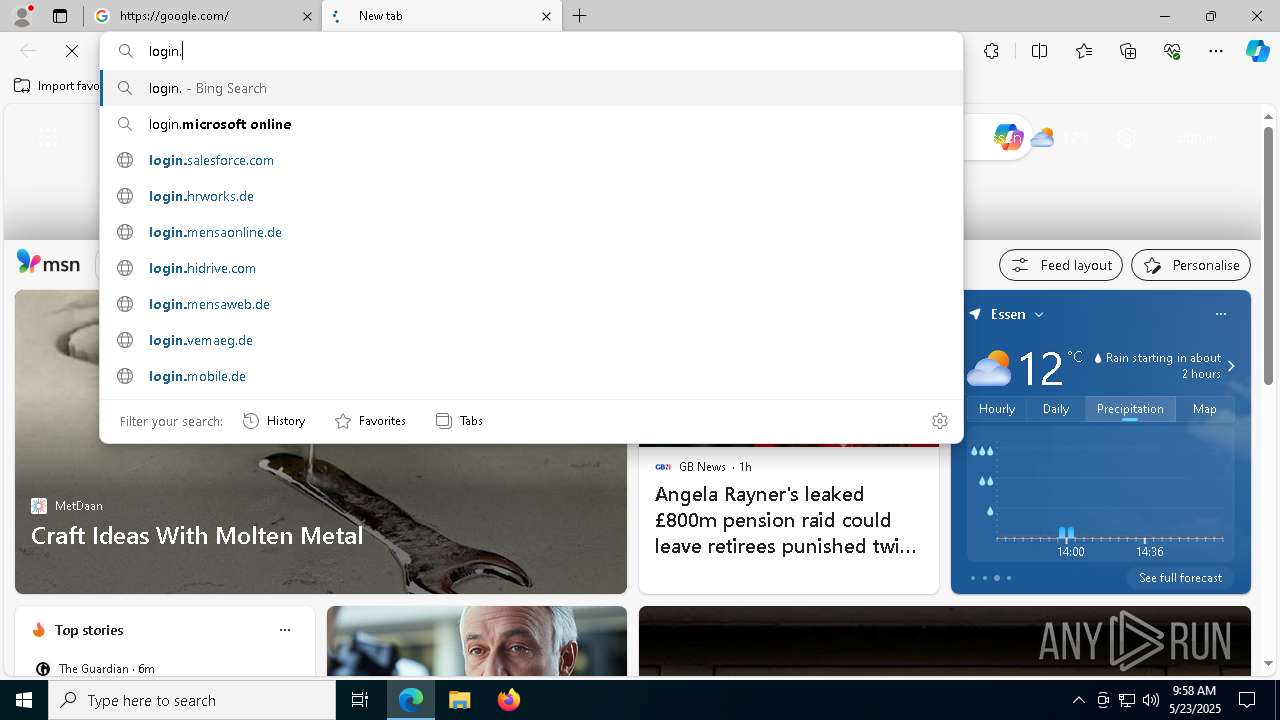The width and height of the screenshot is (1280, 720).
Task: Open the Angela Rayner pension article
Action: coord(786,520)
